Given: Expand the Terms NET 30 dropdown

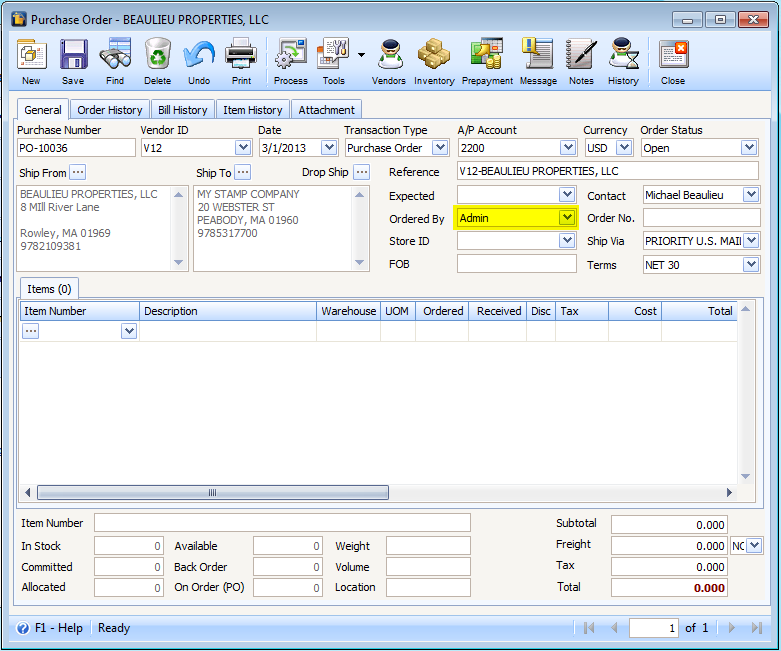Looking at the screenshot, I should 751,264.
